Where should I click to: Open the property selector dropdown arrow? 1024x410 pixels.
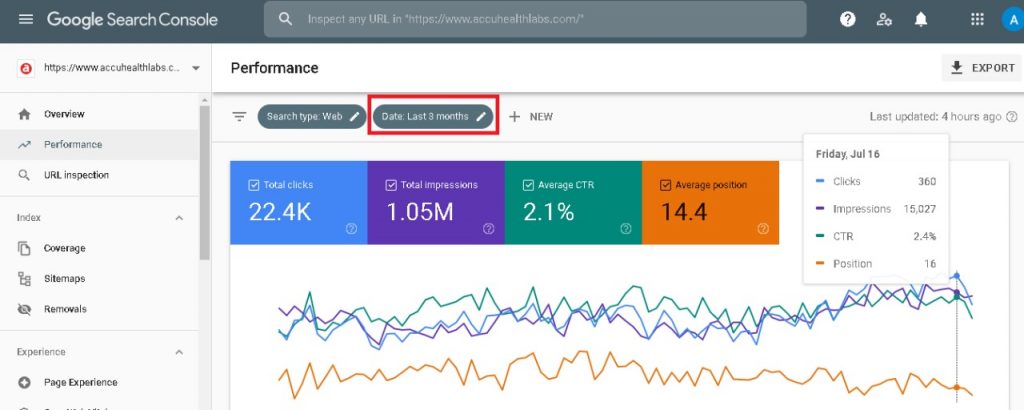click(196, 68)
